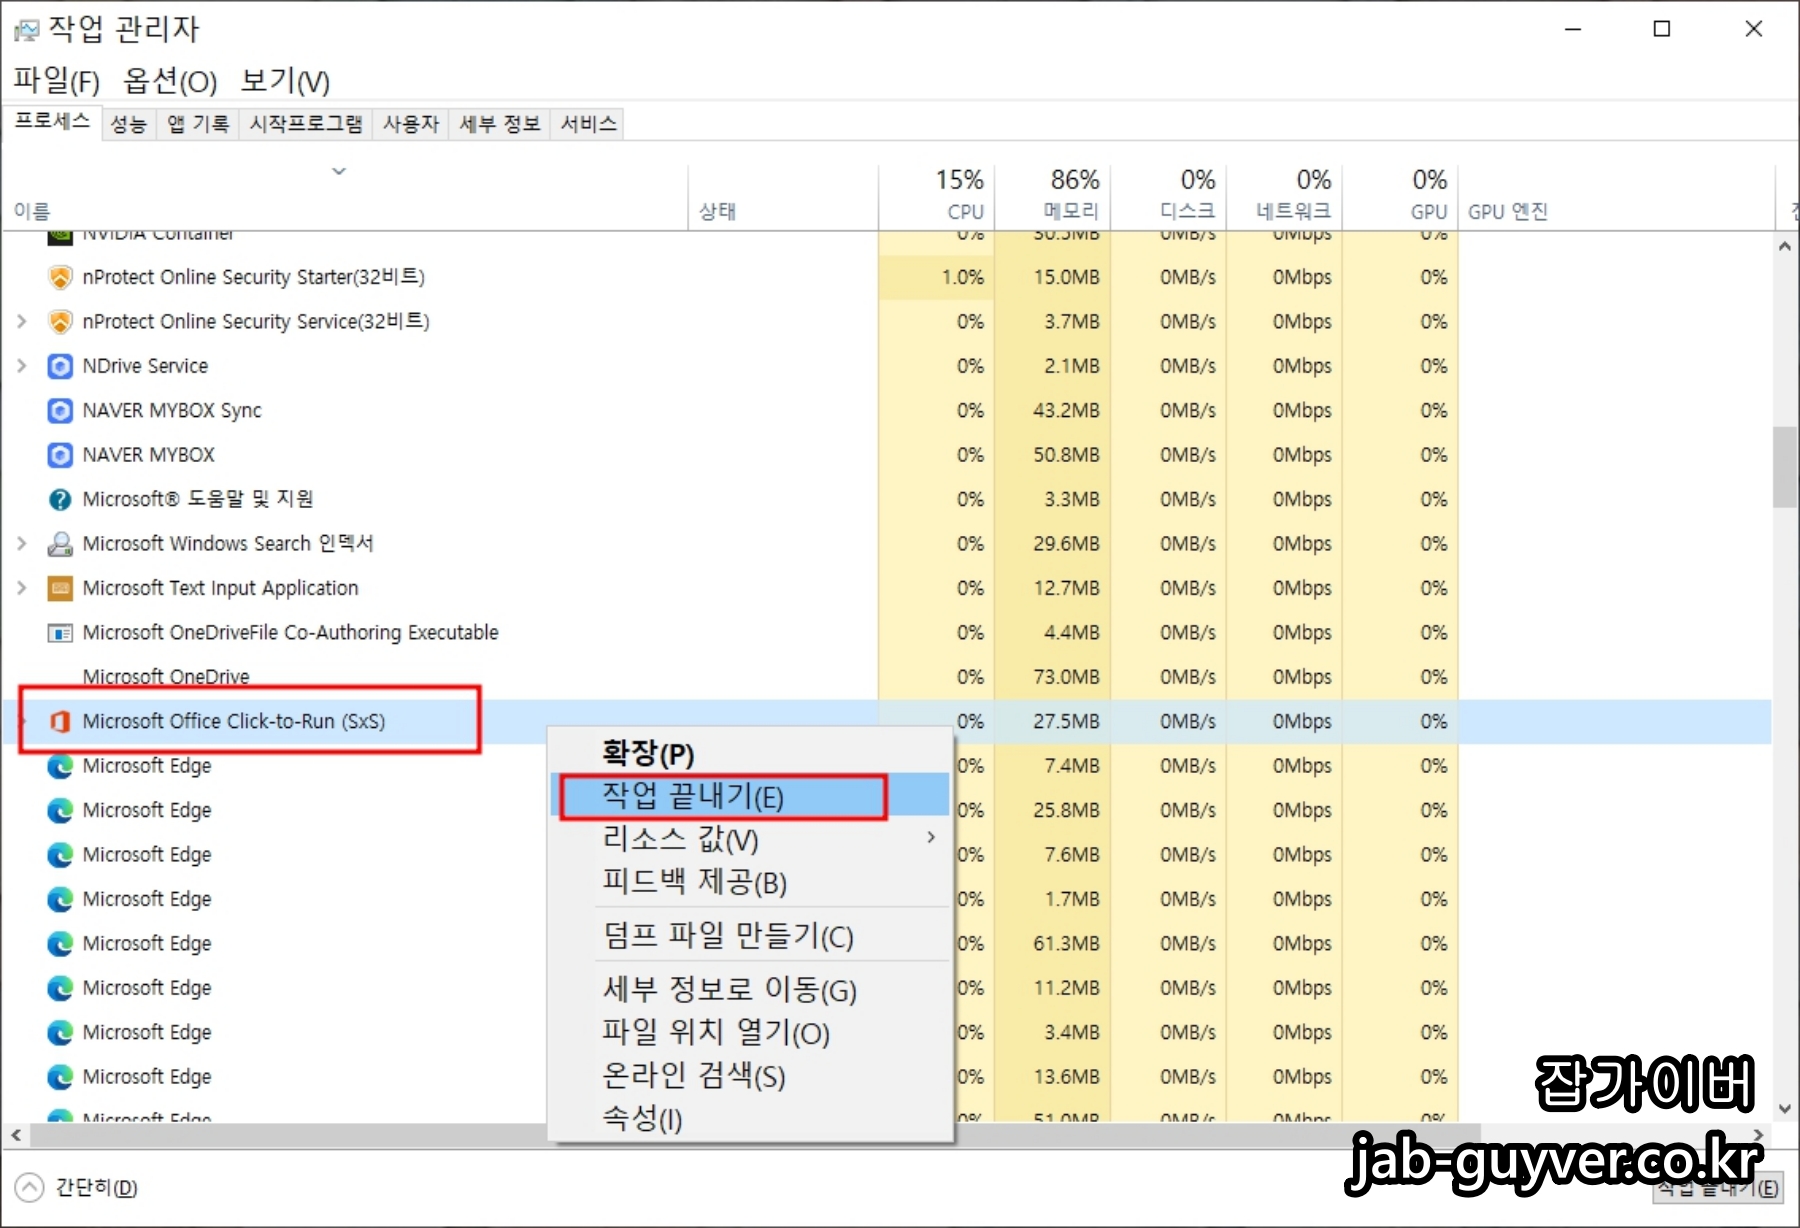Screen dimensions: 1800x1228
Task: Click the Microsoft OneDrive cloud icon
Action: (60, 676)
